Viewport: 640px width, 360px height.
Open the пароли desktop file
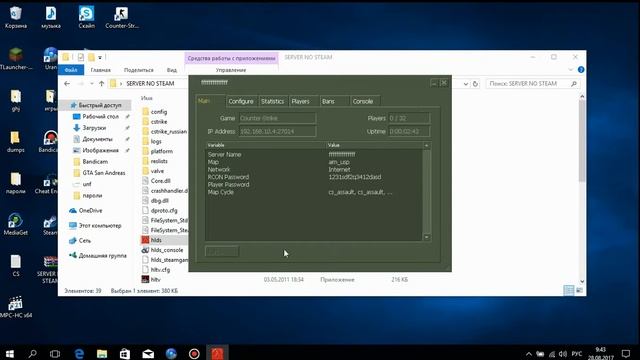pyautogui.click(x=16, y=183)
